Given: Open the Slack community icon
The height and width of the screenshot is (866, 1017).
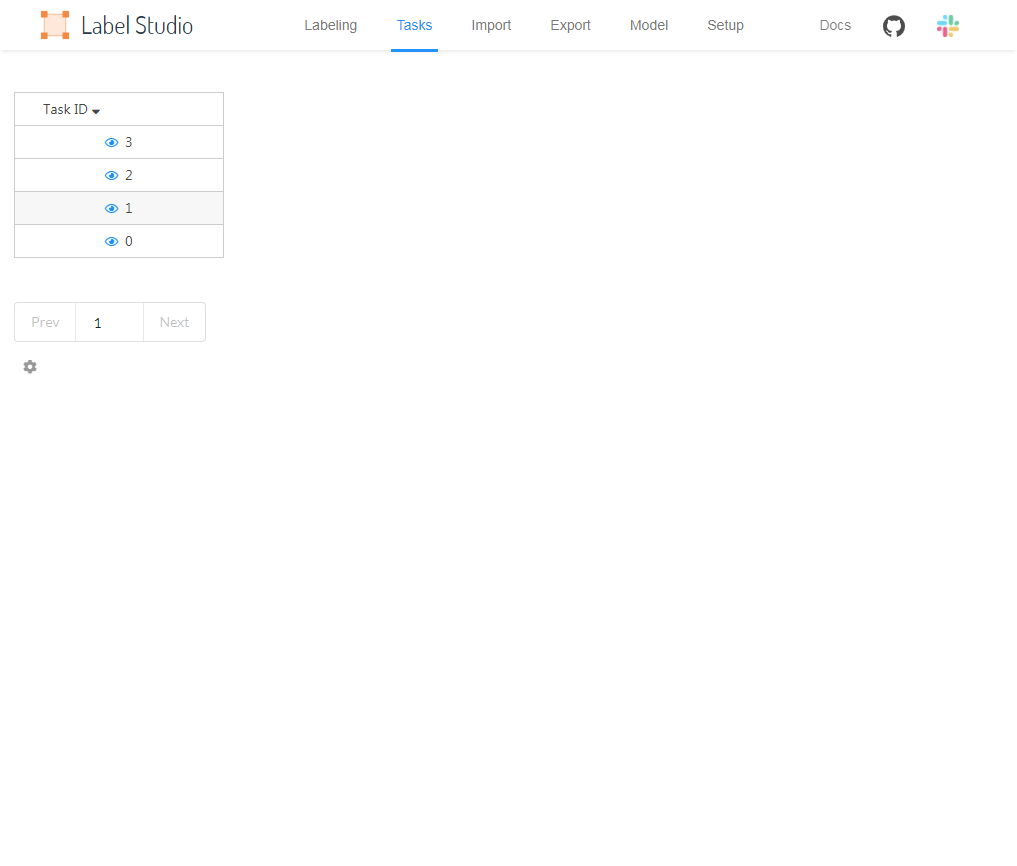Looking at the screenshot, I should [x=948, y=26].
